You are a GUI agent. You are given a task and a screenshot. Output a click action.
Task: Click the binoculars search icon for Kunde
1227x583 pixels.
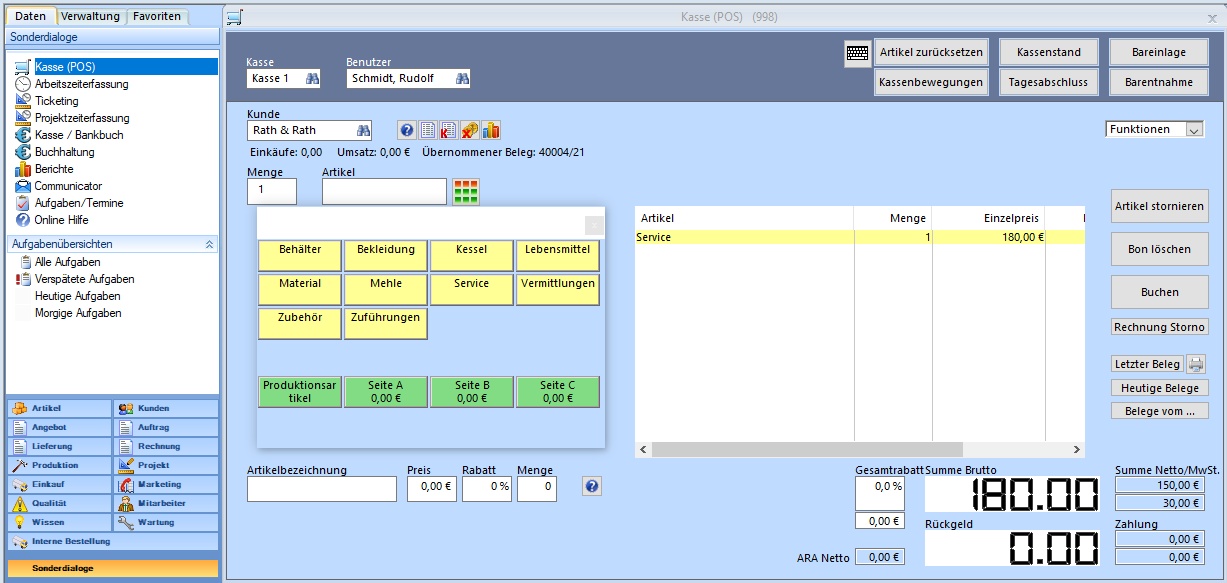[363, 130]
